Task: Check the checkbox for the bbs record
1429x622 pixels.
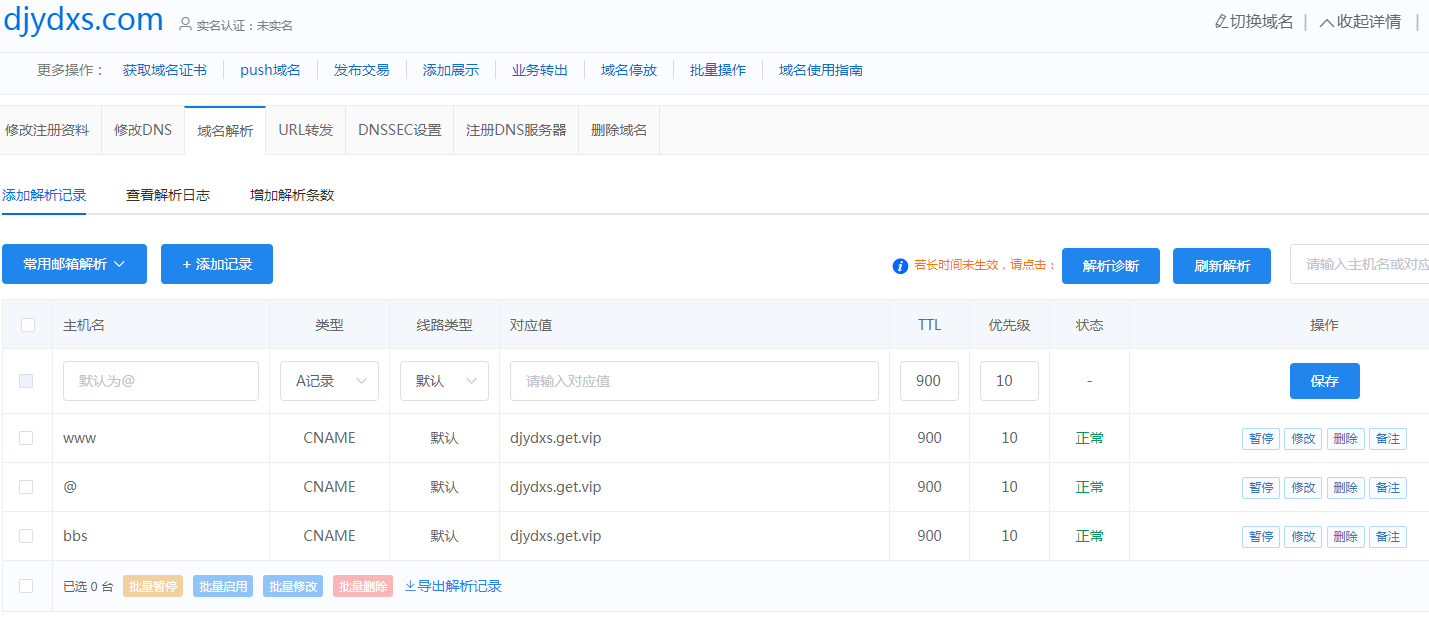Action: pyautogui.click(x=28, y=535)
